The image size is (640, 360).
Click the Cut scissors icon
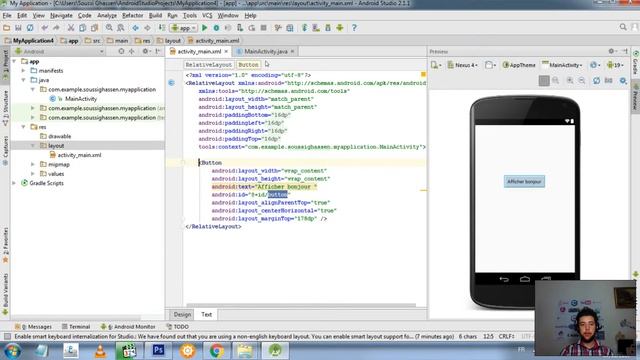71,28
